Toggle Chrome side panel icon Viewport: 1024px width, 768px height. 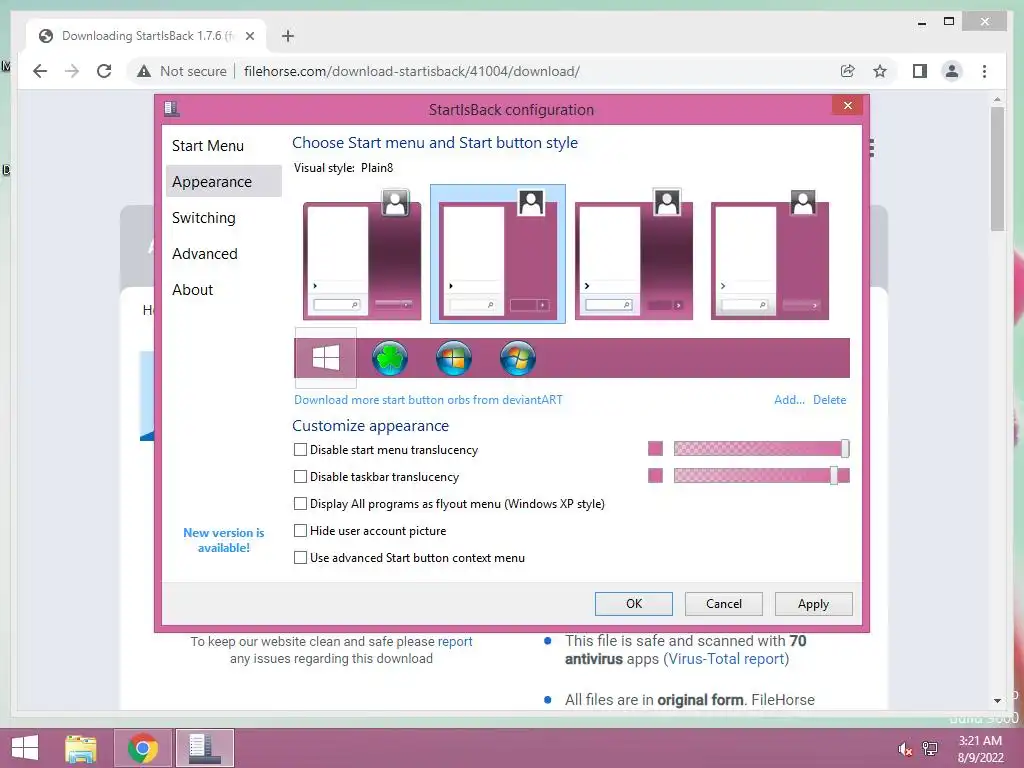click(920, 71)
